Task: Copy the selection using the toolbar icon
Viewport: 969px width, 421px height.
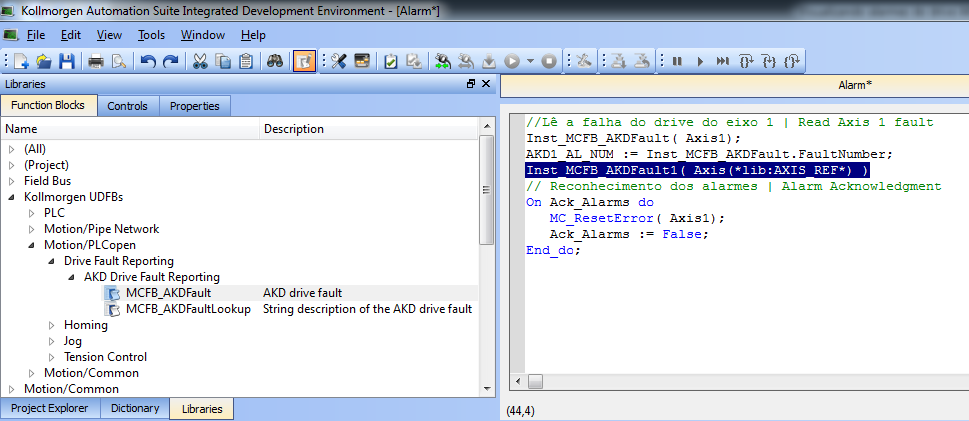Action: pyautogui.click(x=222, y=61)
